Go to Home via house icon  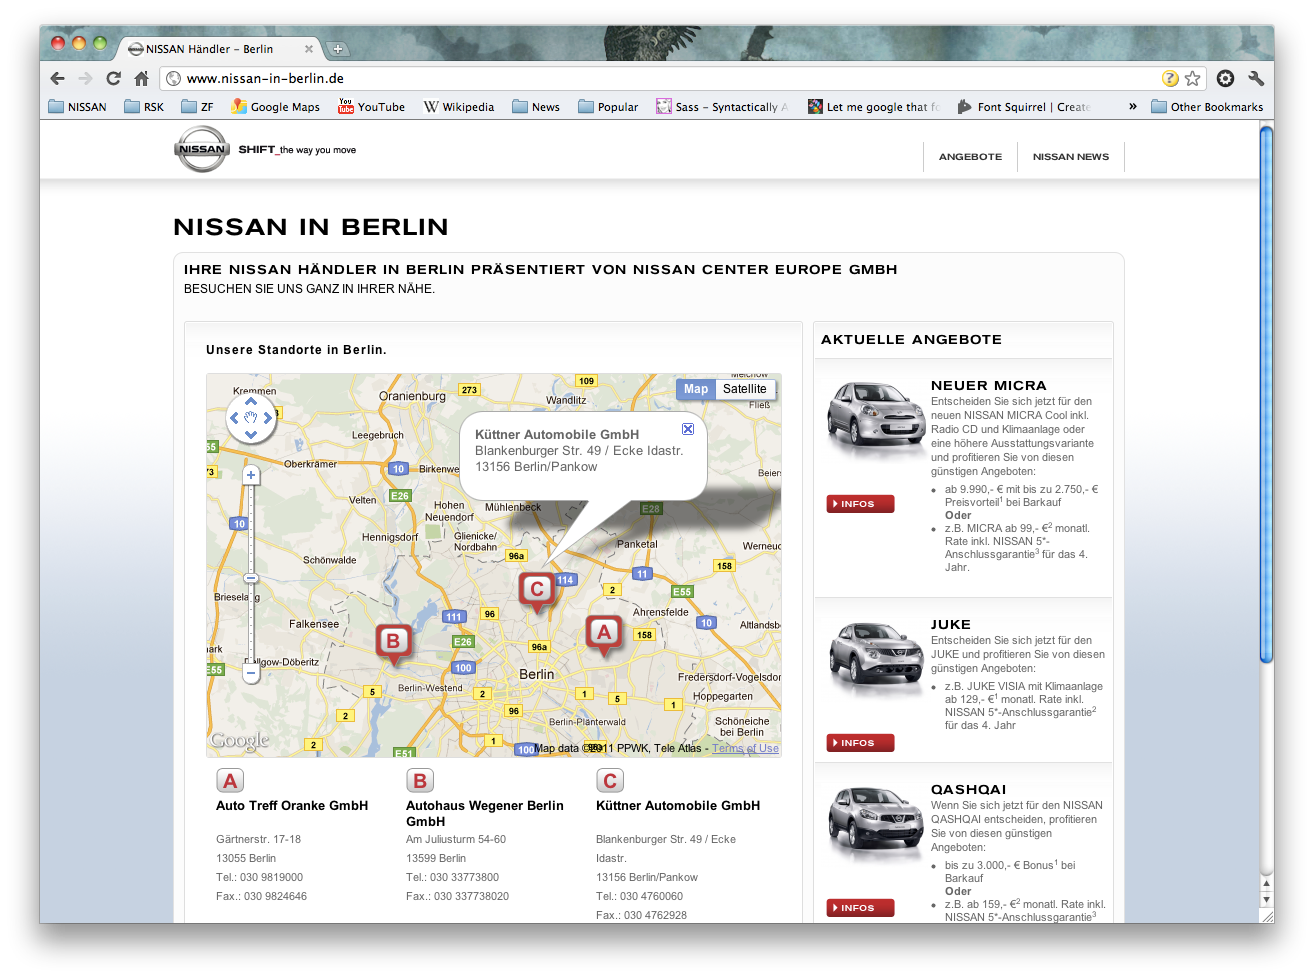click(141, 78)
